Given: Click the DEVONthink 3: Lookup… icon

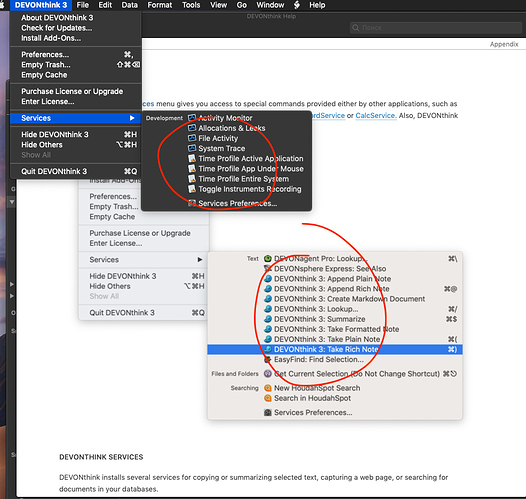Looking at the screenshot, I should click(267, 309).
